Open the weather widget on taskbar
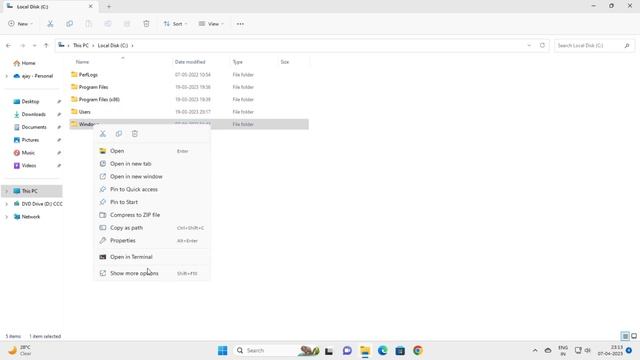 (x=20, y=351)
